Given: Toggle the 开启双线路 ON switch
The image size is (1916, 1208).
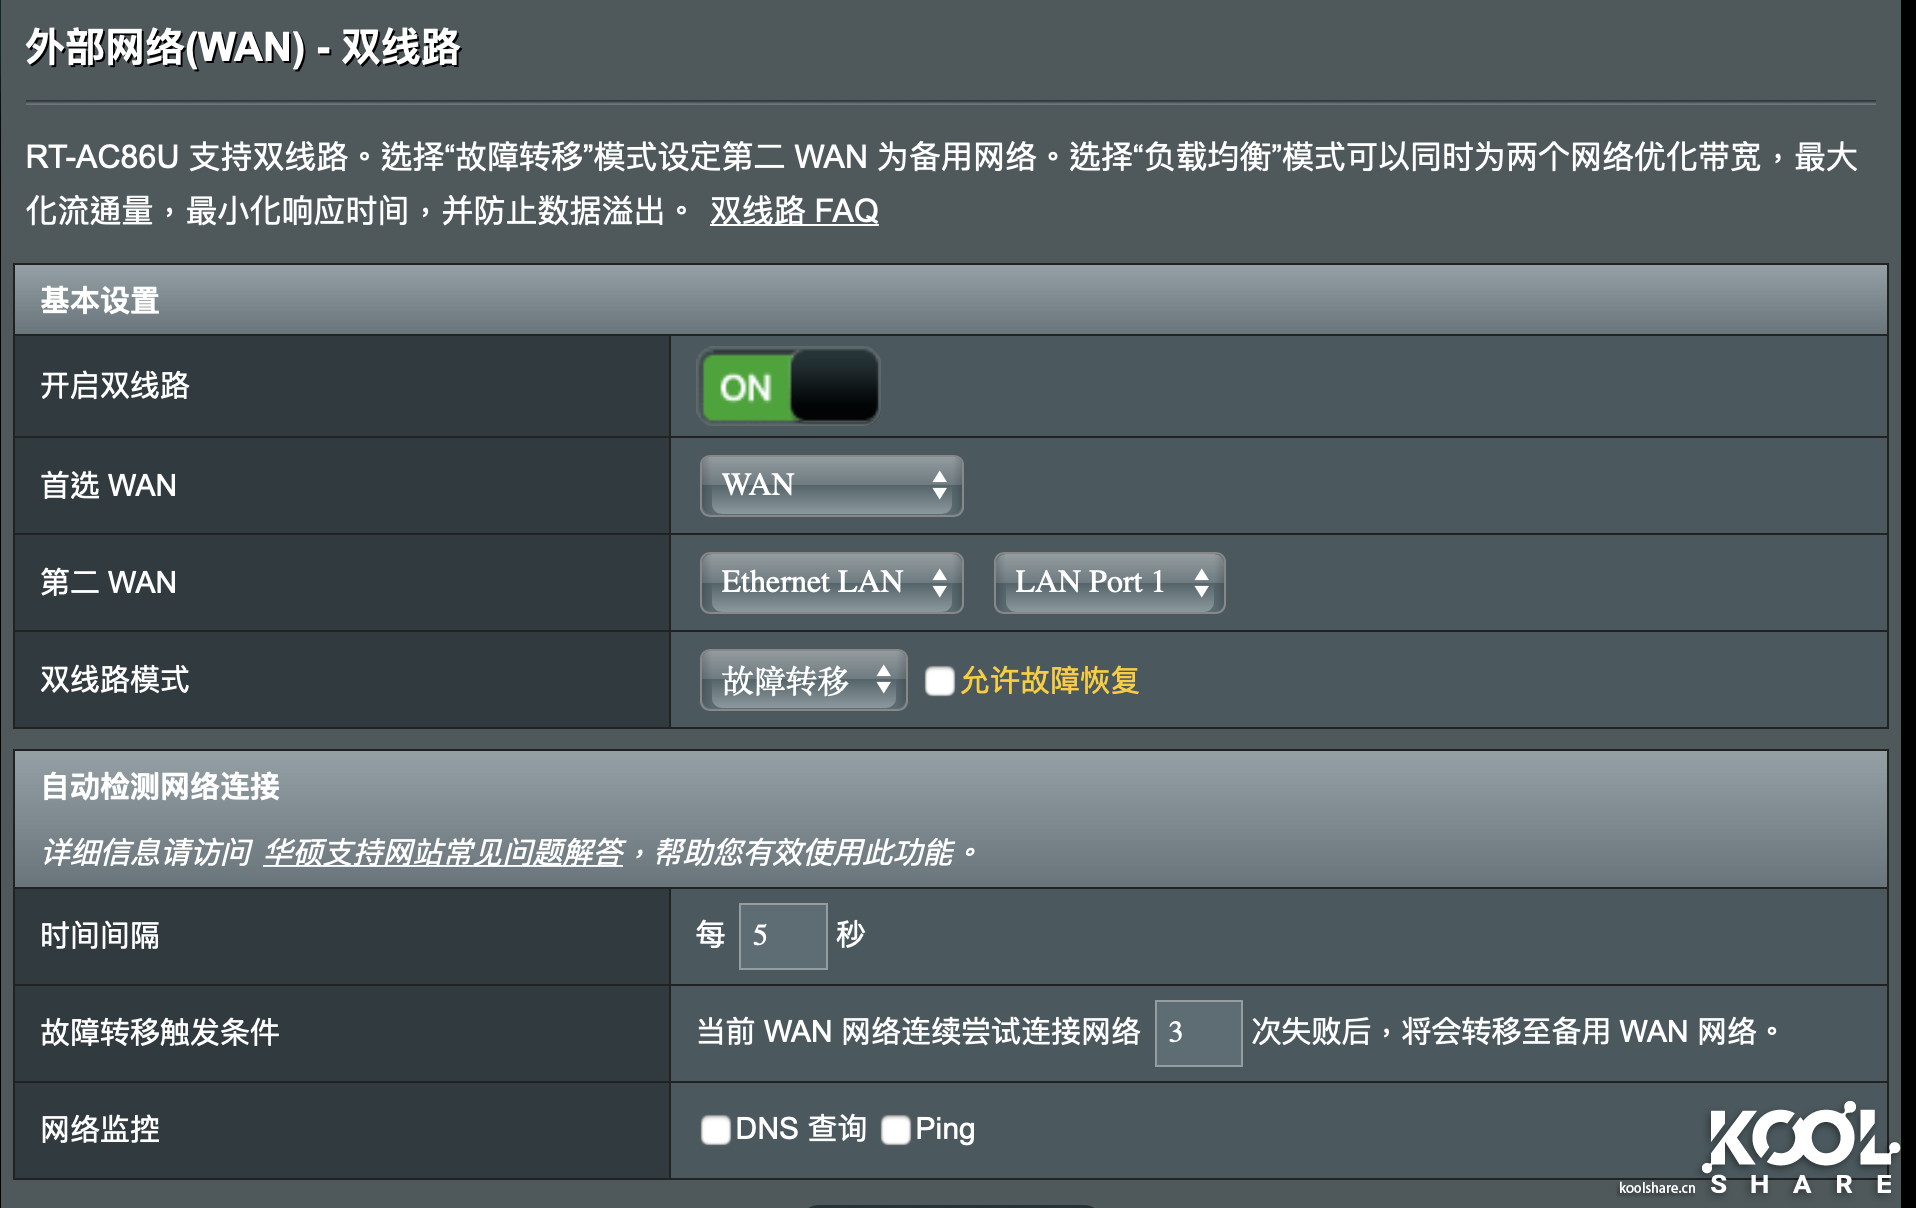Looking at the screenshot, I should point(787,387).
